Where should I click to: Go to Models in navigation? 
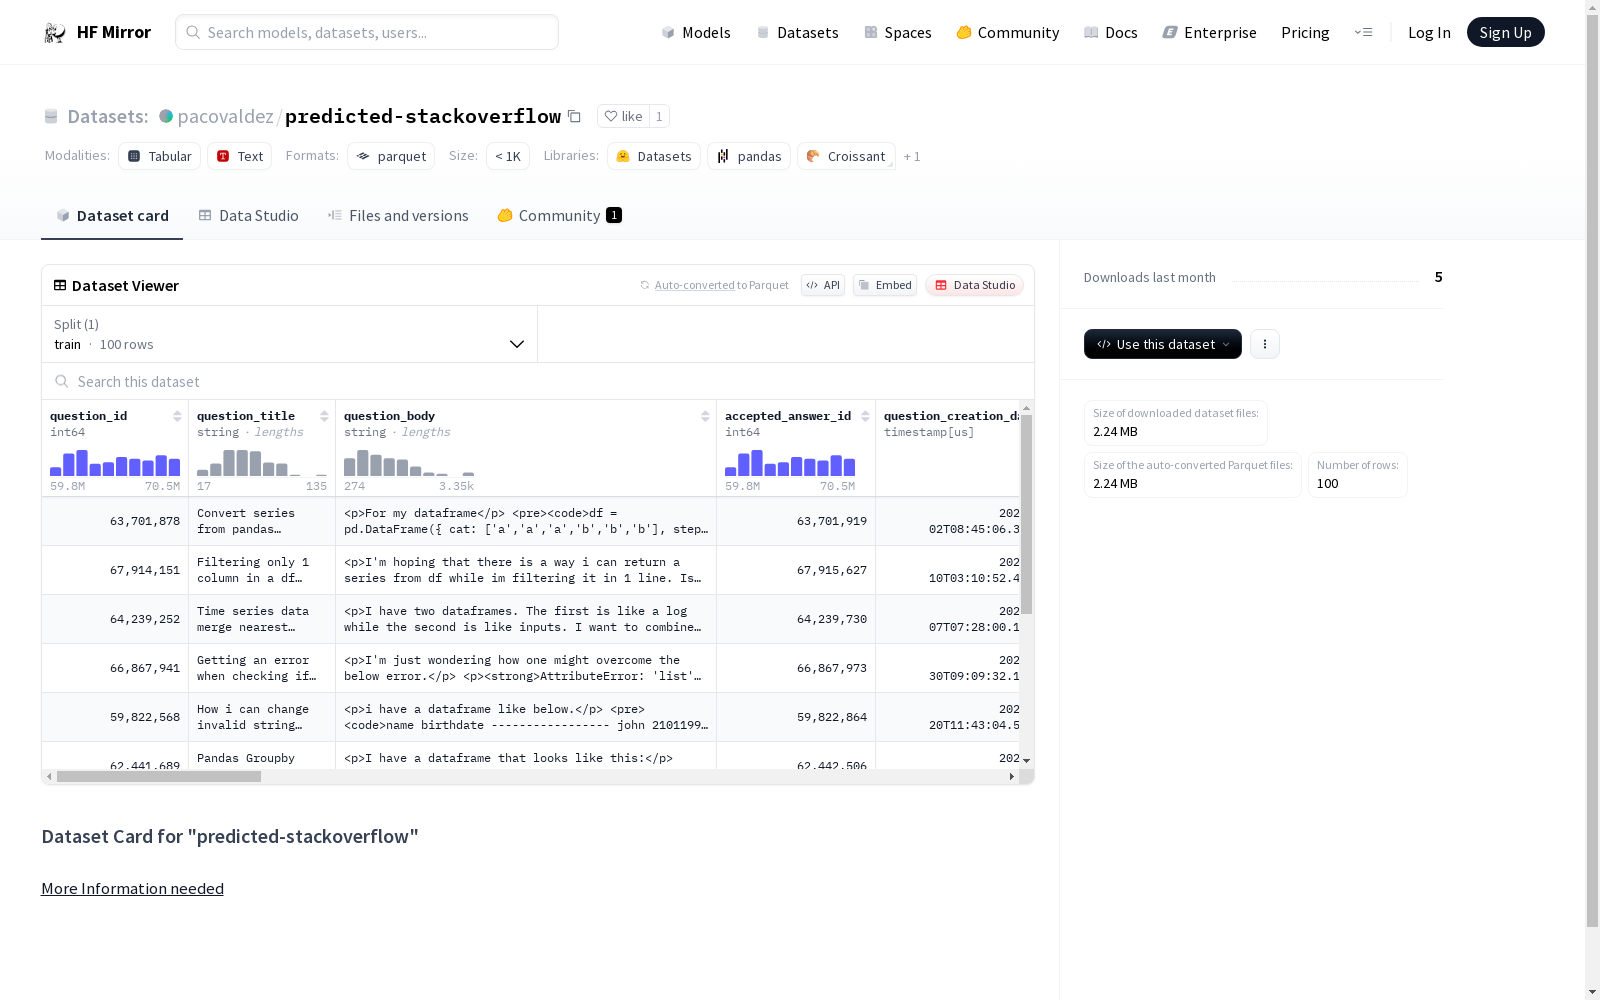696,33
